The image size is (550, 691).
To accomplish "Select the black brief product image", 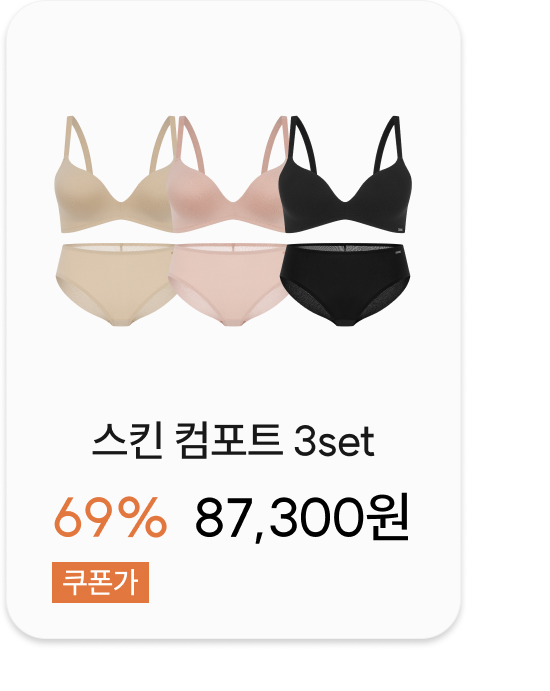I will [345, 284].
